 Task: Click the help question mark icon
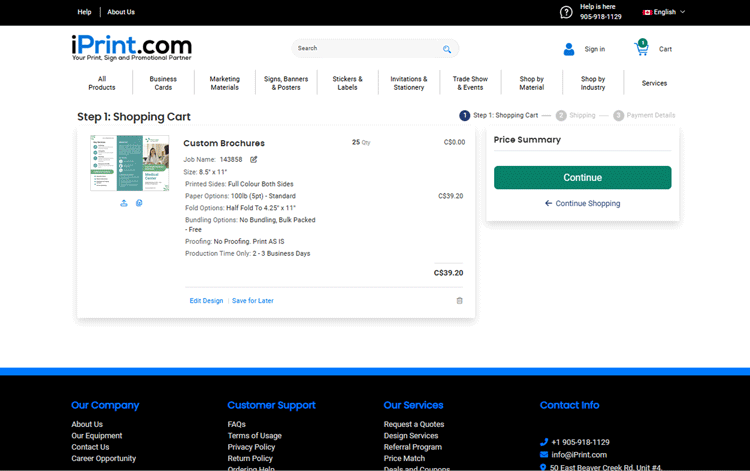[x=566, y=12]
